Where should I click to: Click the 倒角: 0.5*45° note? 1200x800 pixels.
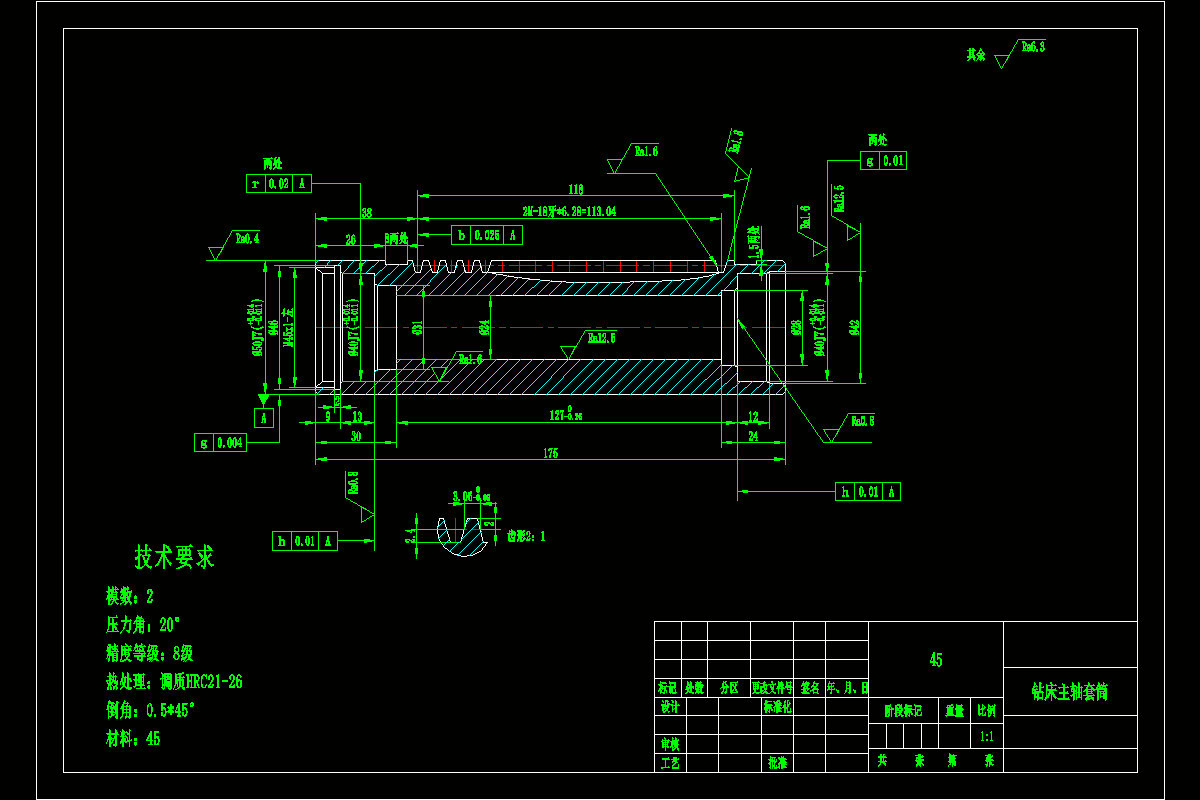150,710
